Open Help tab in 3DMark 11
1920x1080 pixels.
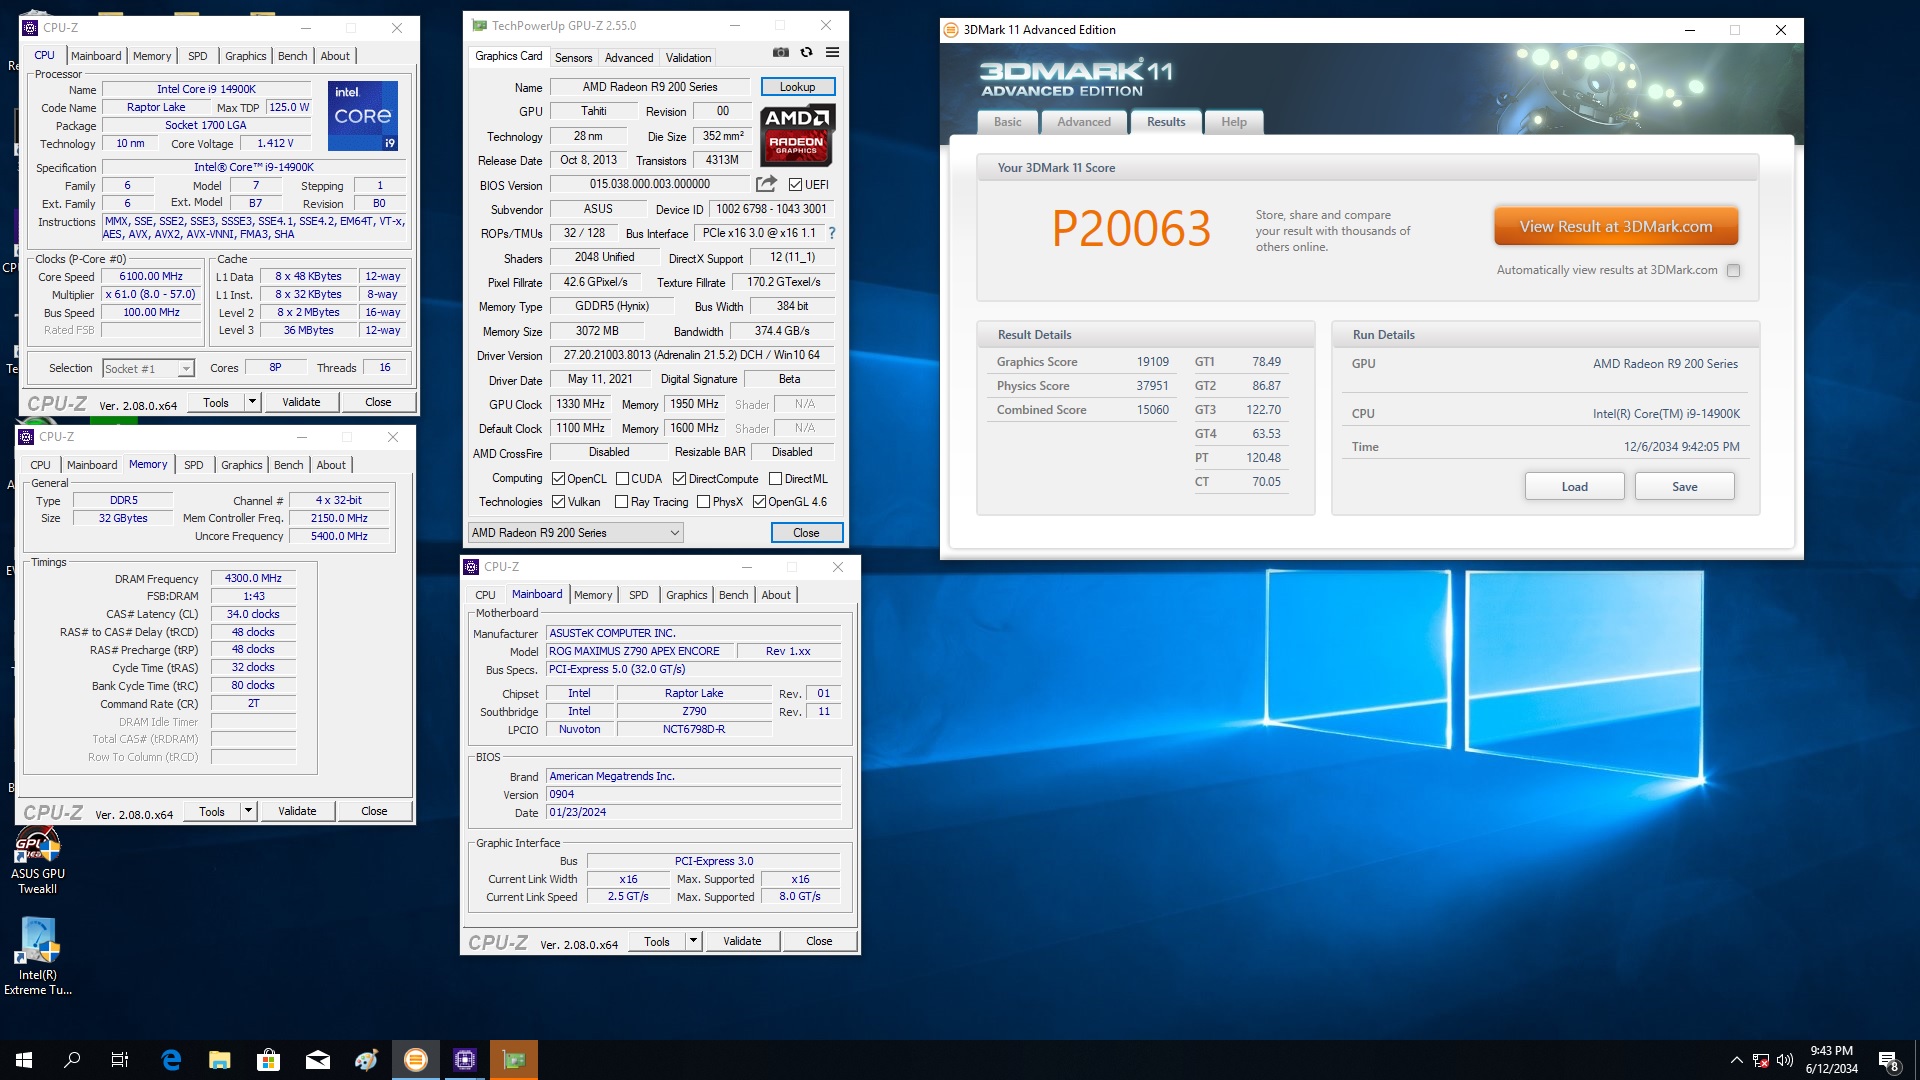[x=1234, y=122]
